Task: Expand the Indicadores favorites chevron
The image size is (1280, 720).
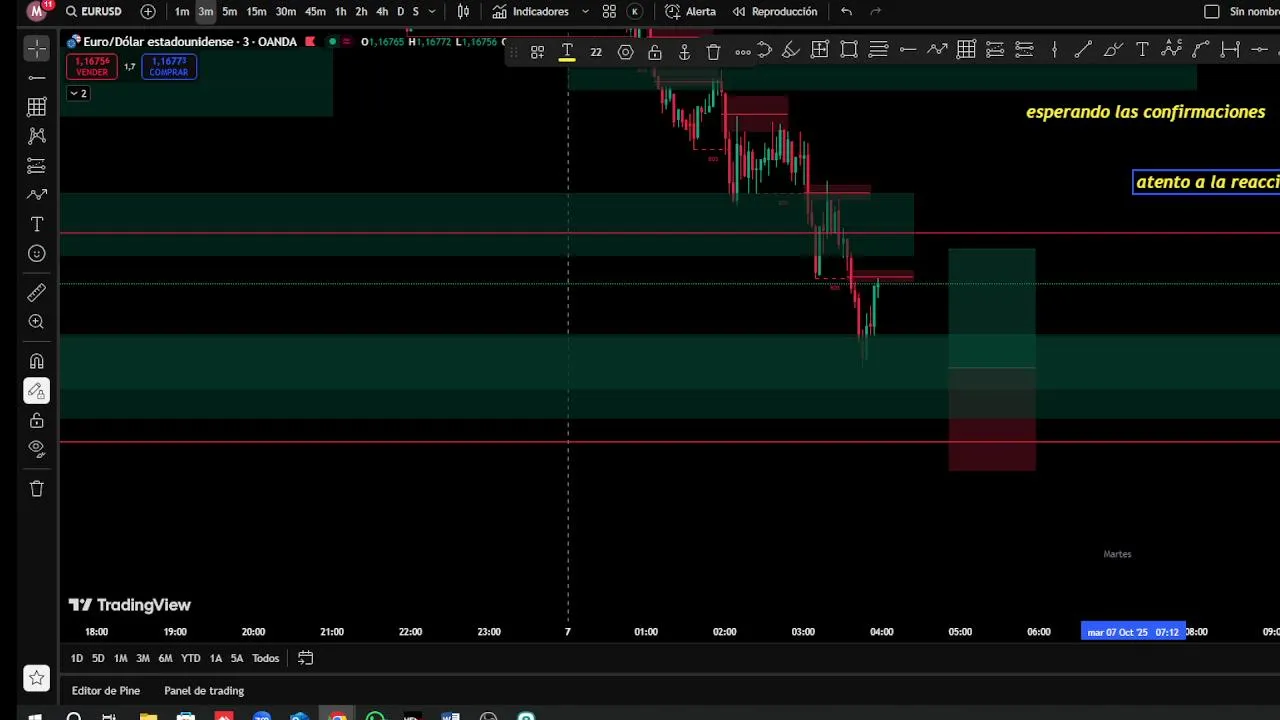Action: click(x=584, y=11)
